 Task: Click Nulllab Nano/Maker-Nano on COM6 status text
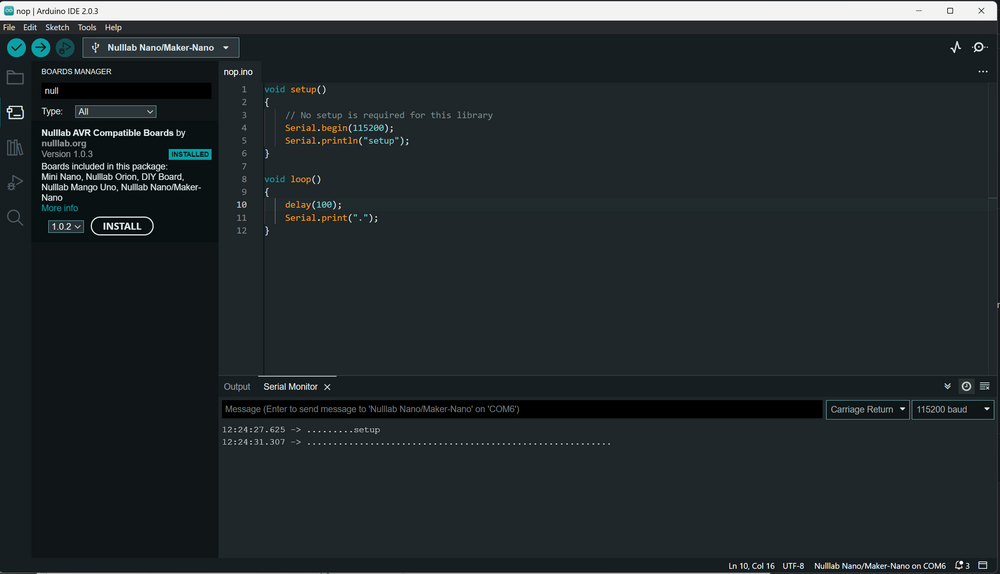[879, 566]
